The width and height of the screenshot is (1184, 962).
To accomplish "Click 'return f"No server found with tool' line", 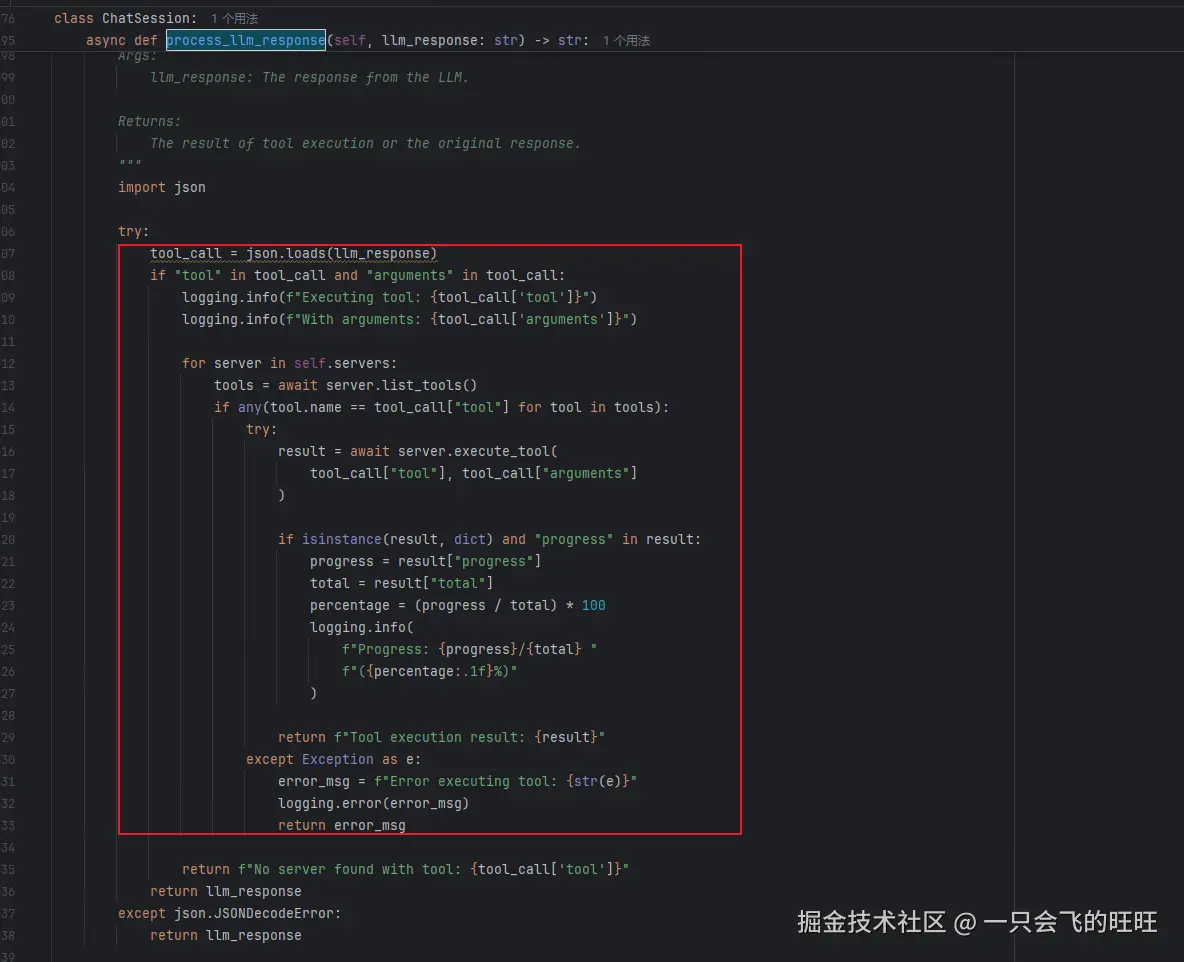I will 405,869.
